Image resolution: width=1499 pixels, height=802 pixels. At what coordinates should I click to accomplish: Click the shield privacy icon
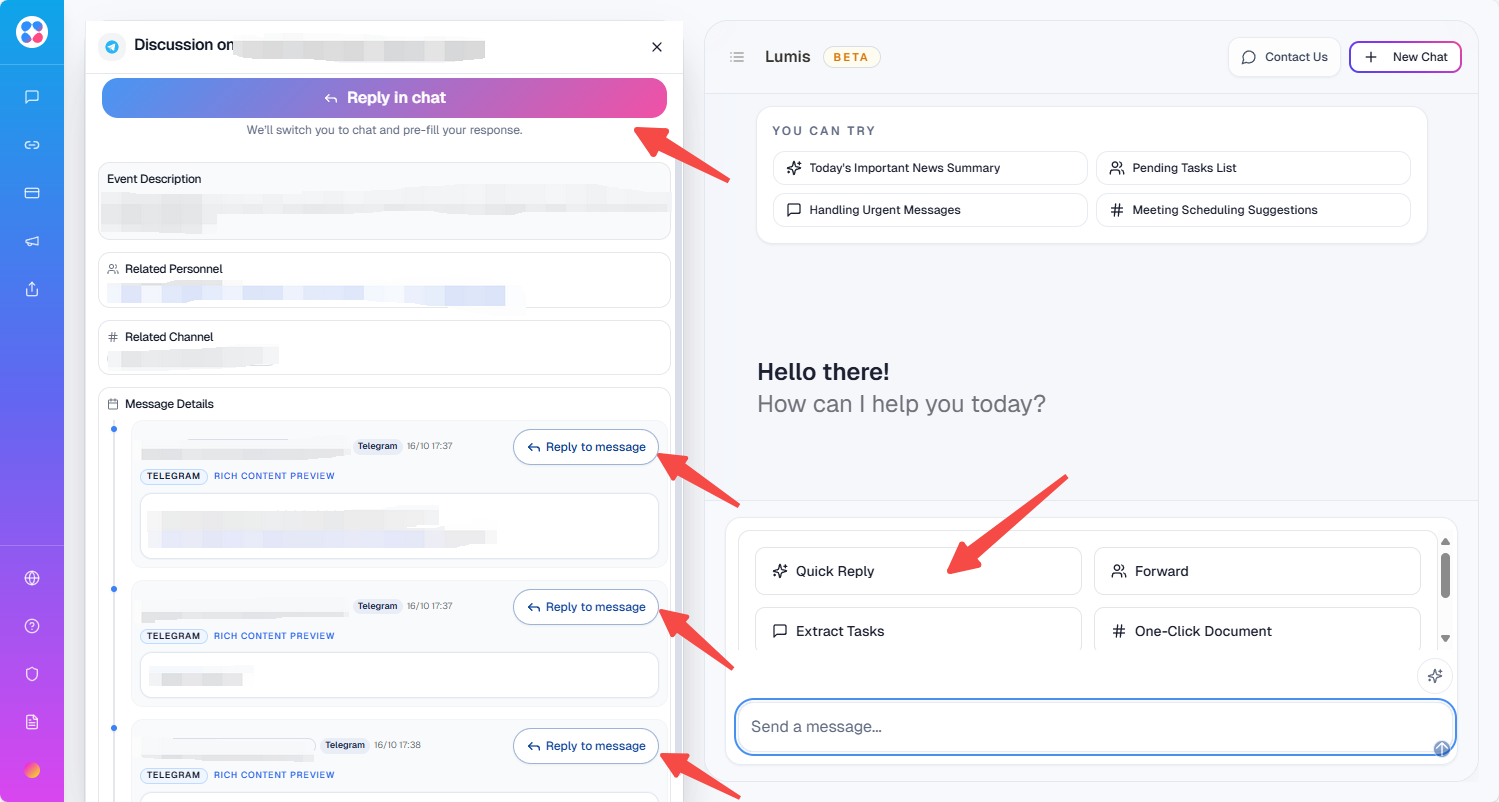[x=32, y=674]
